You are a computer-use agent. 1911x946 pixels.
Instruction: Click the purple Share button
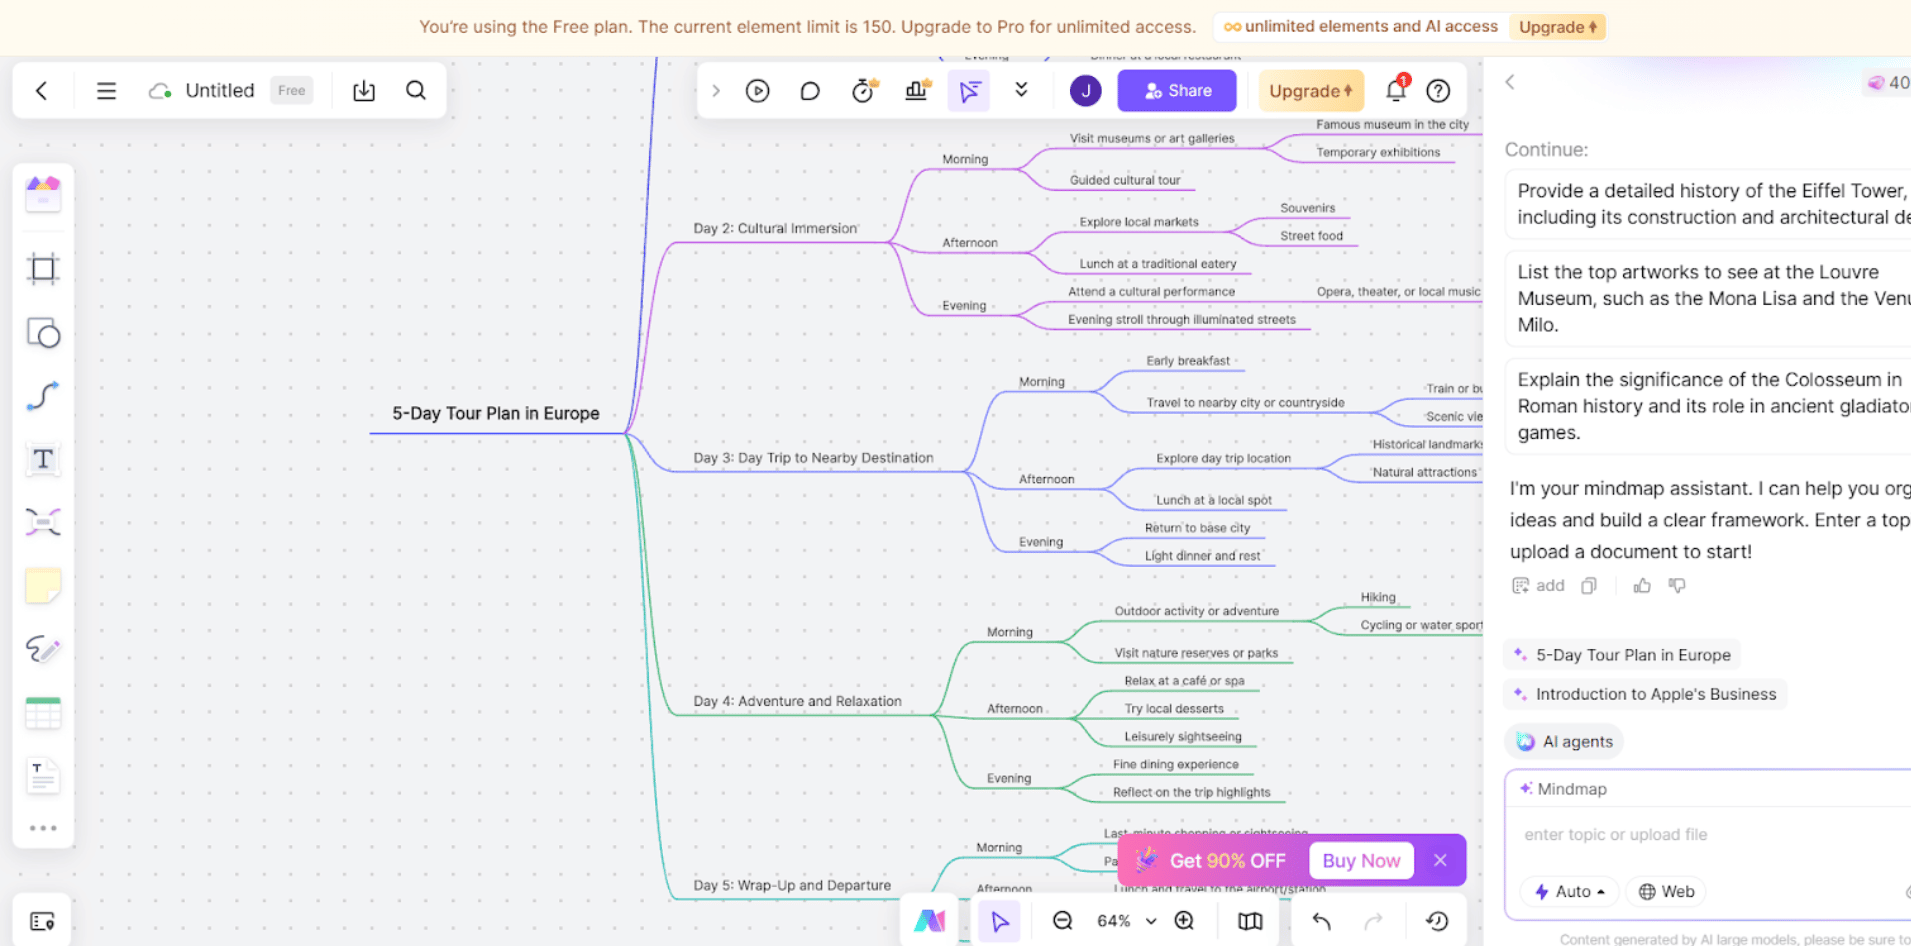point(1177,91)
